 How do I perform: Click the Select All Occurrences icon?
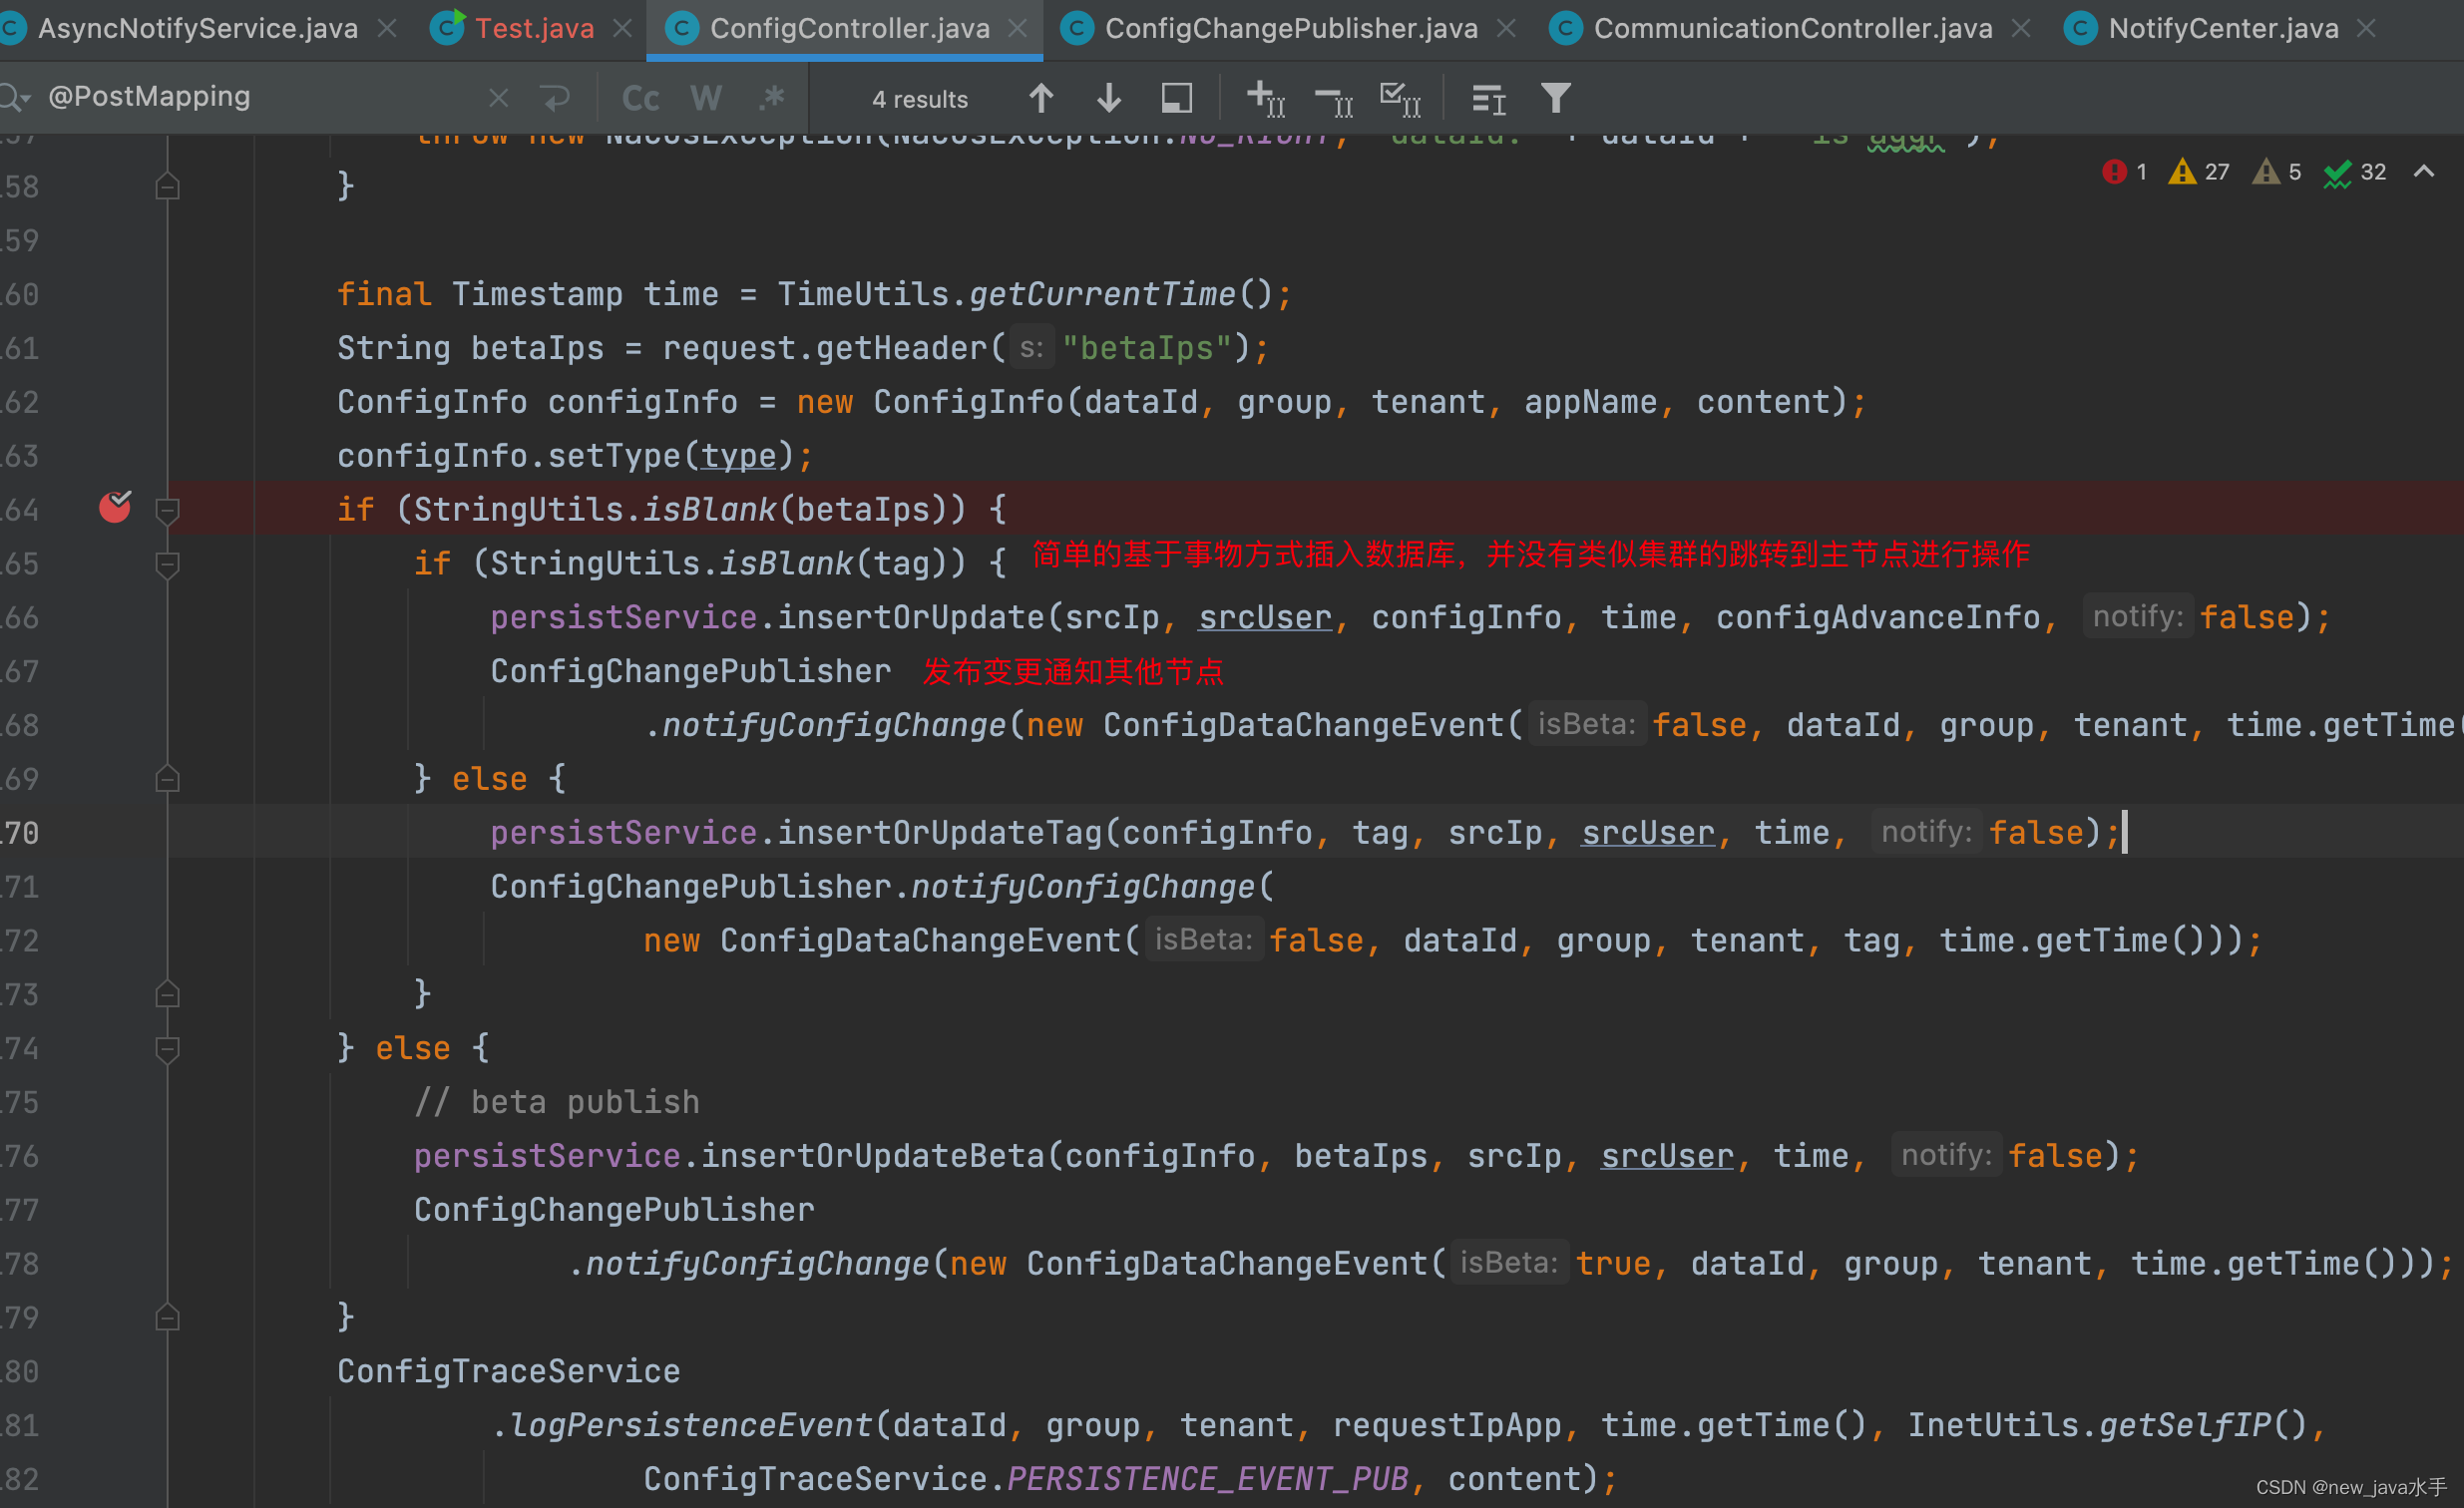1399,98
